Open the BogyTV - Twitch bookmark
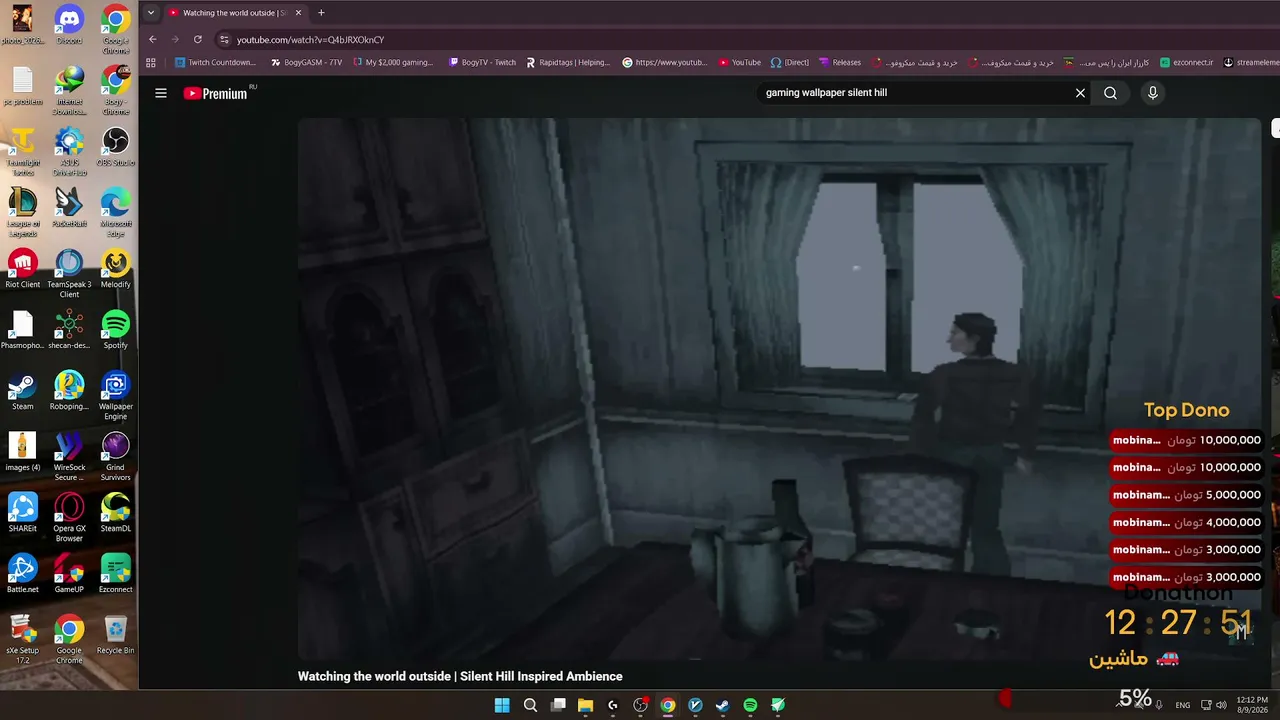Screen dimensions: 1280x720 482,62
